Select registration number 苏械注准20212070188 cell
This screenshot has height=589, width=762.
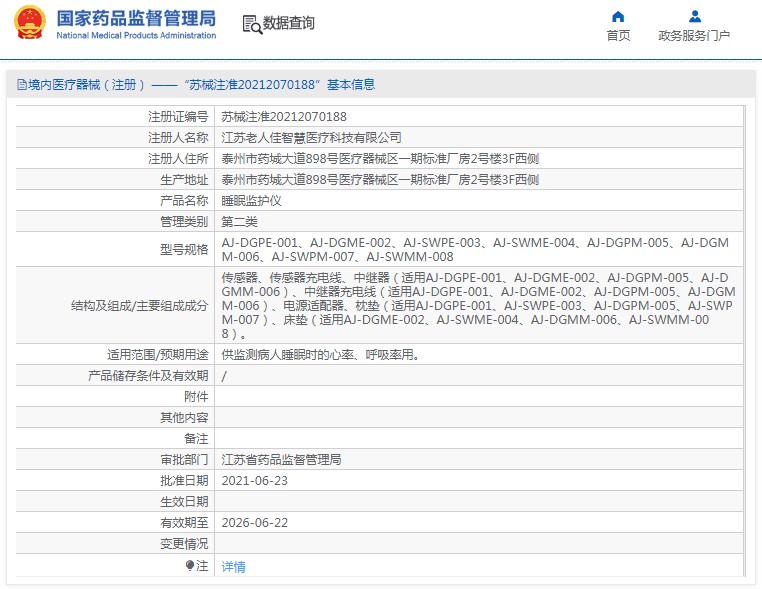284,117
